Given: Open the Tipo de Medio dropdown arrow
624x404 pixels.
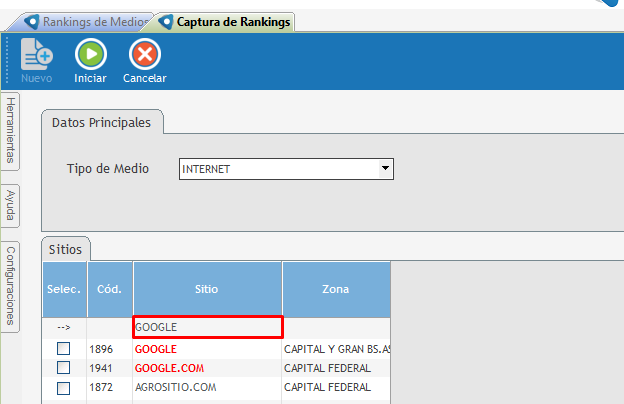Looking at the screenshot, I should click(x=385, y=169).
